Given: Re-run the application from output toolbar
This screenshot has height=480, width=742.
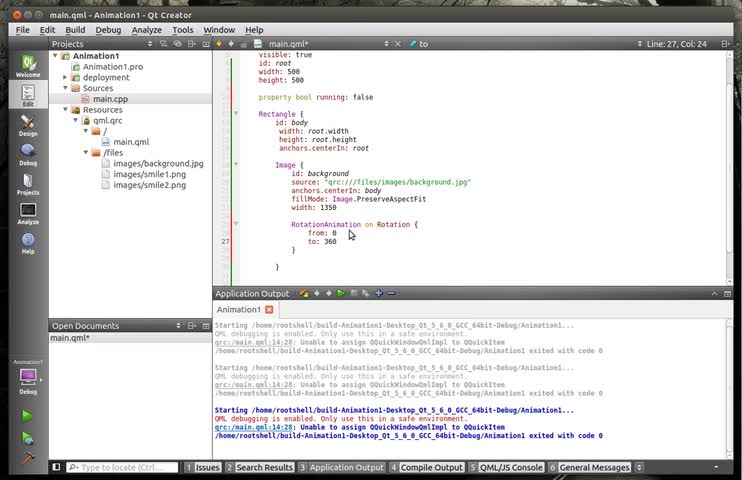Looking at the screenshot, I should (x=341, y=293).
